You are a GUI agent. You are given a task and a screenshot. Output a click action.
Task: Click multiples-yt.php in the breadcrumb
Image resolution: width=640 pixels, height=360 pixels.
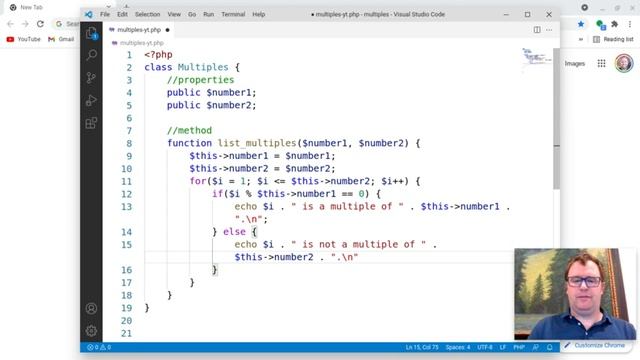point(142,43)
